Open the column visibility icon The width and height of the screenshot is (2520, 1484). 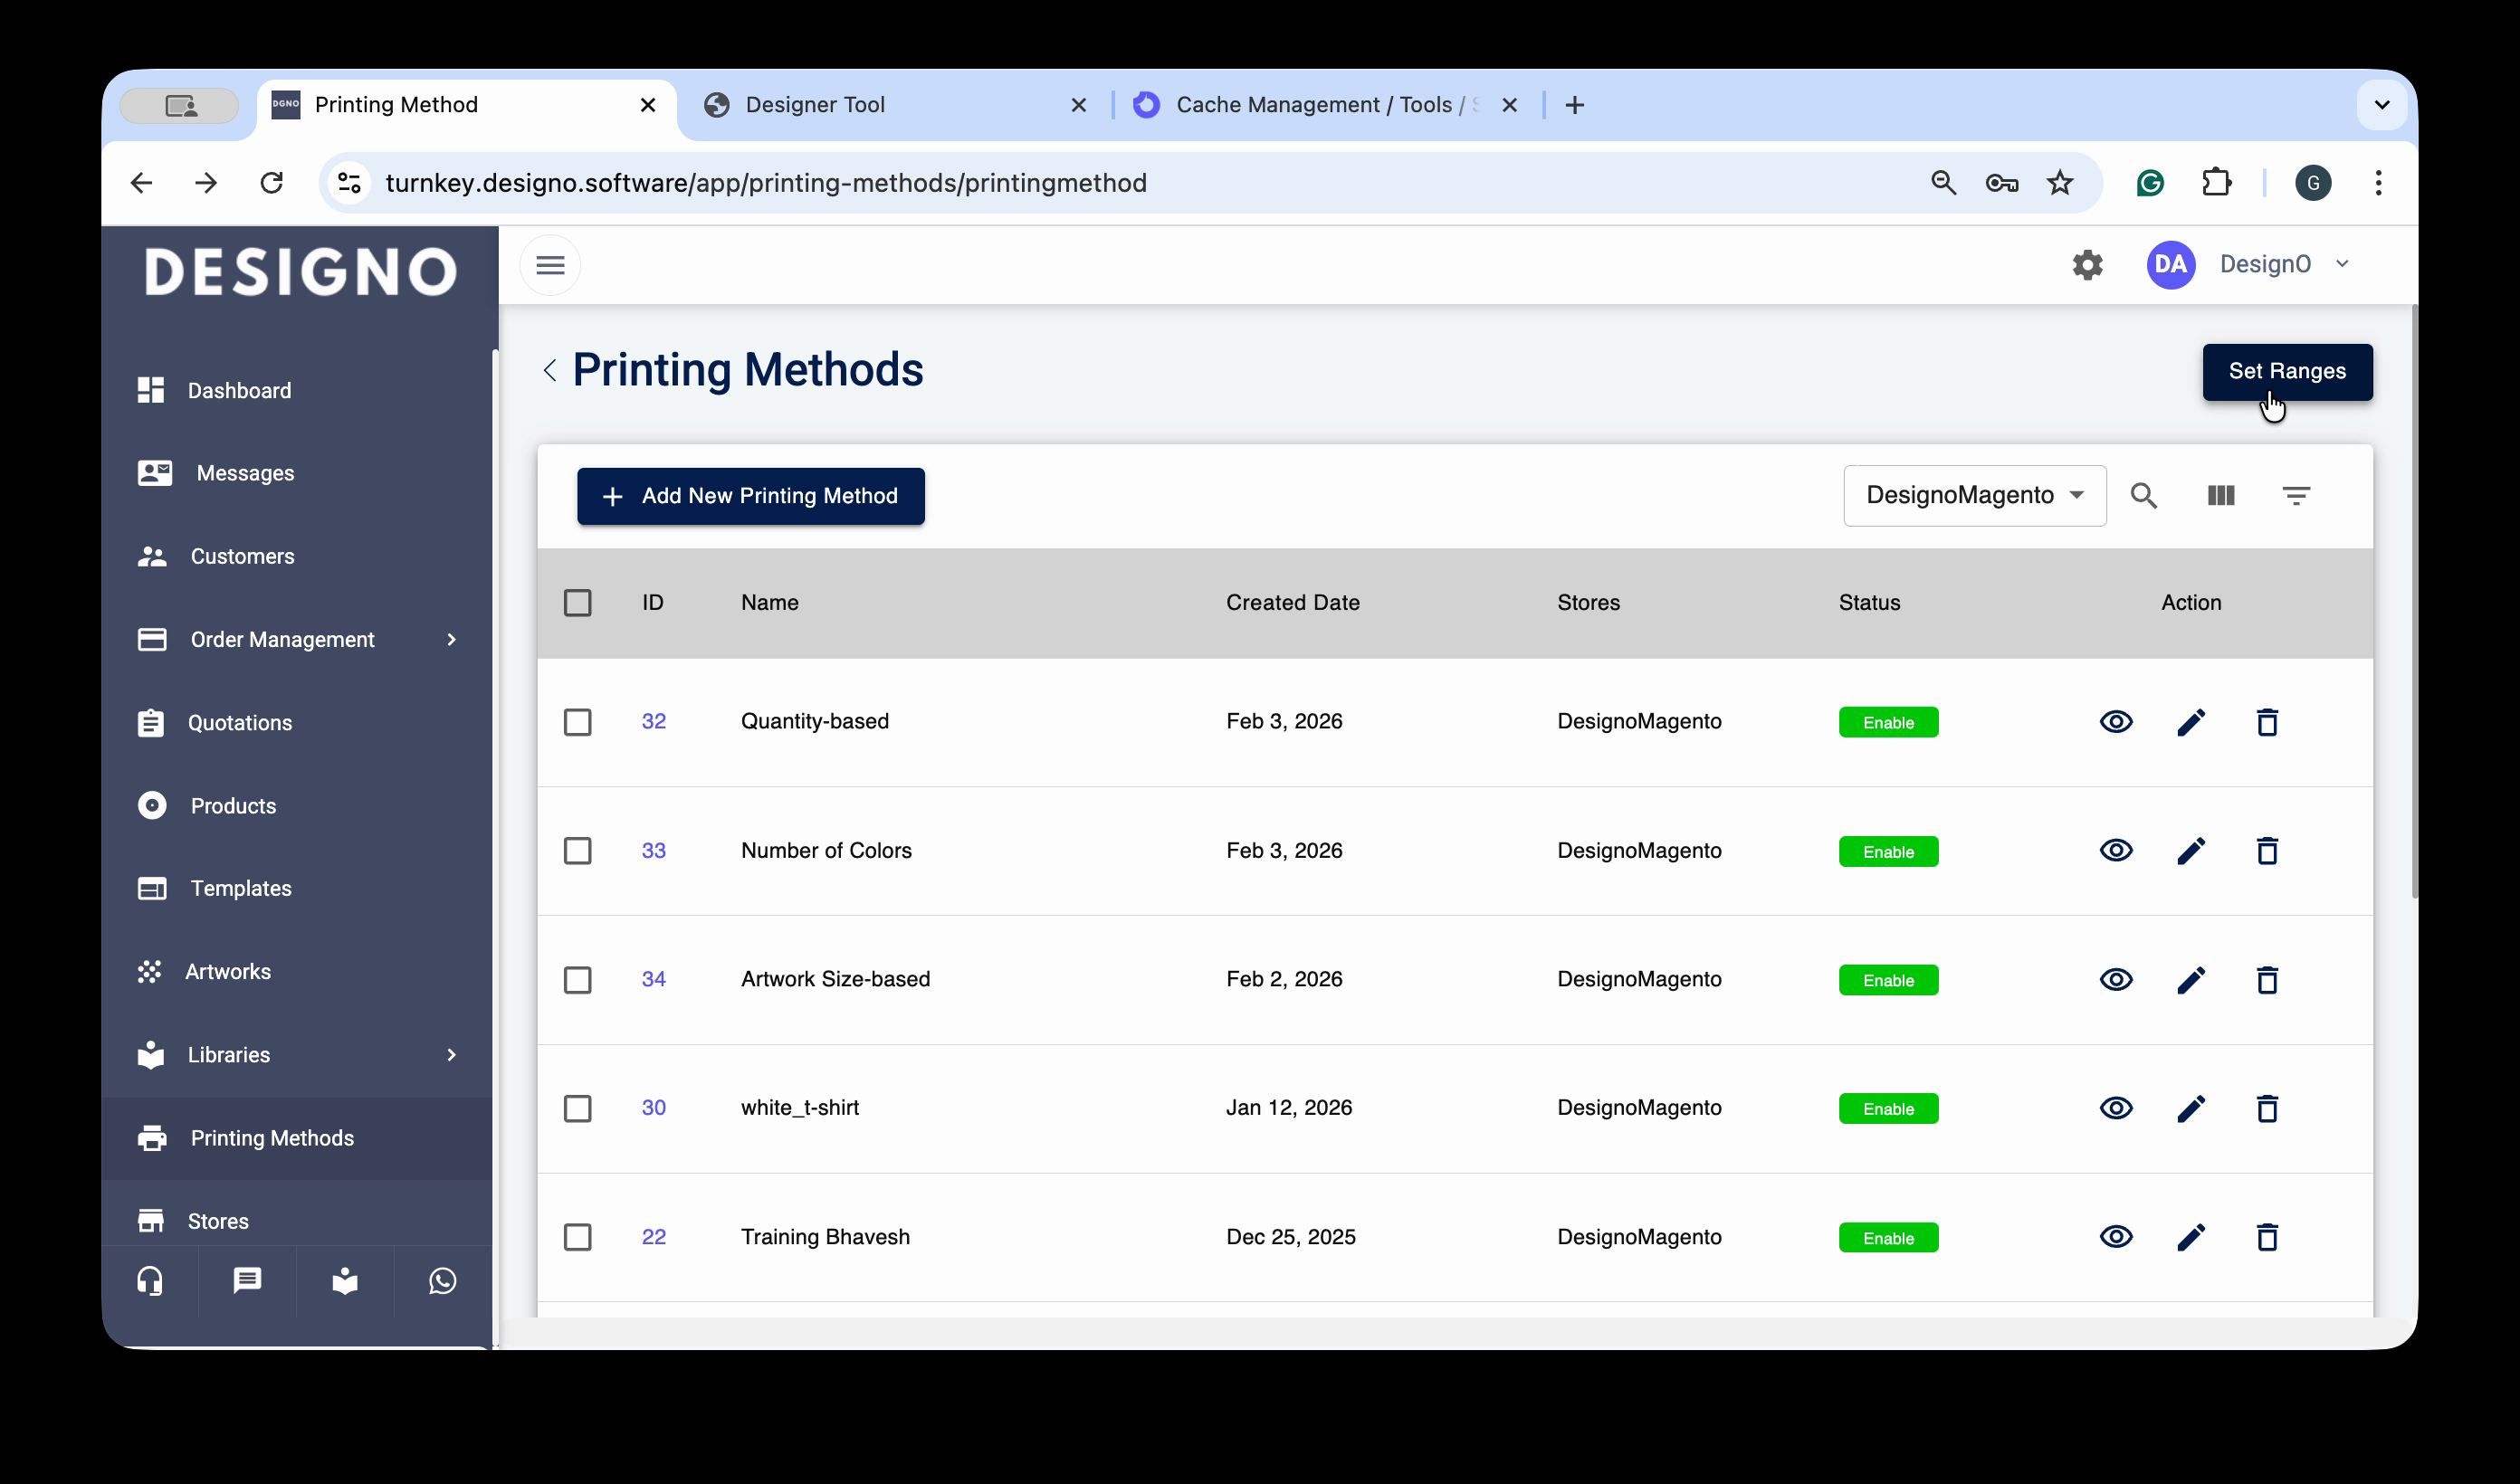2220,496
